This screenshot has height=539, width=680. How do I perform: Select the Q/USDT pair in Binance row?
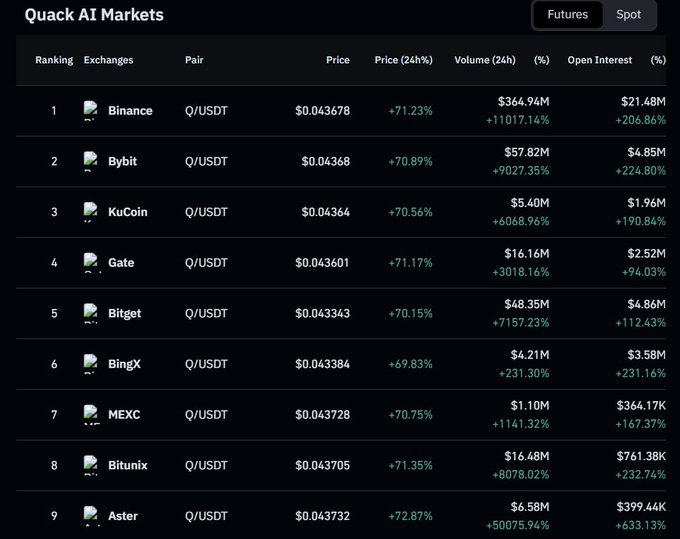(206, 111)
